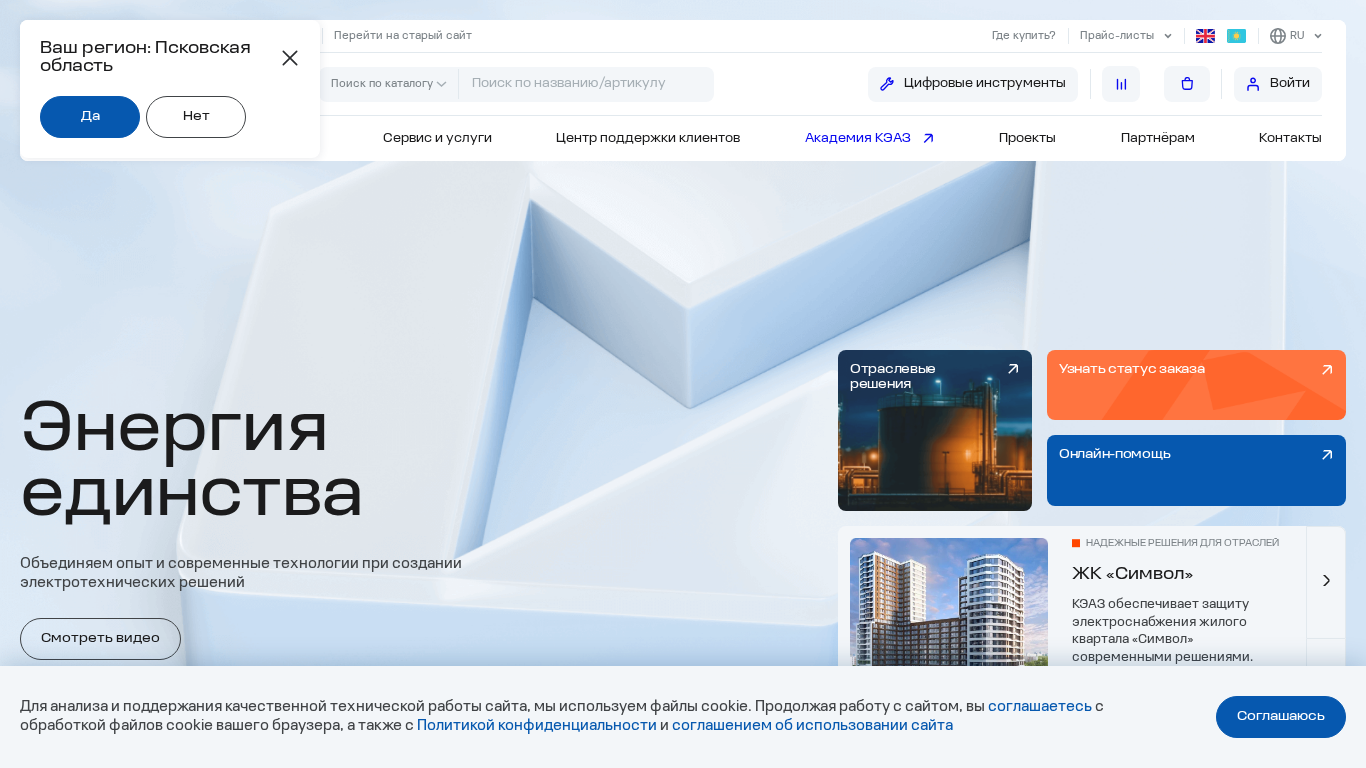This screenshot has width=1366, height=768.
Task: Open the Контакты menu item
Action: [x=1290, y=138]
